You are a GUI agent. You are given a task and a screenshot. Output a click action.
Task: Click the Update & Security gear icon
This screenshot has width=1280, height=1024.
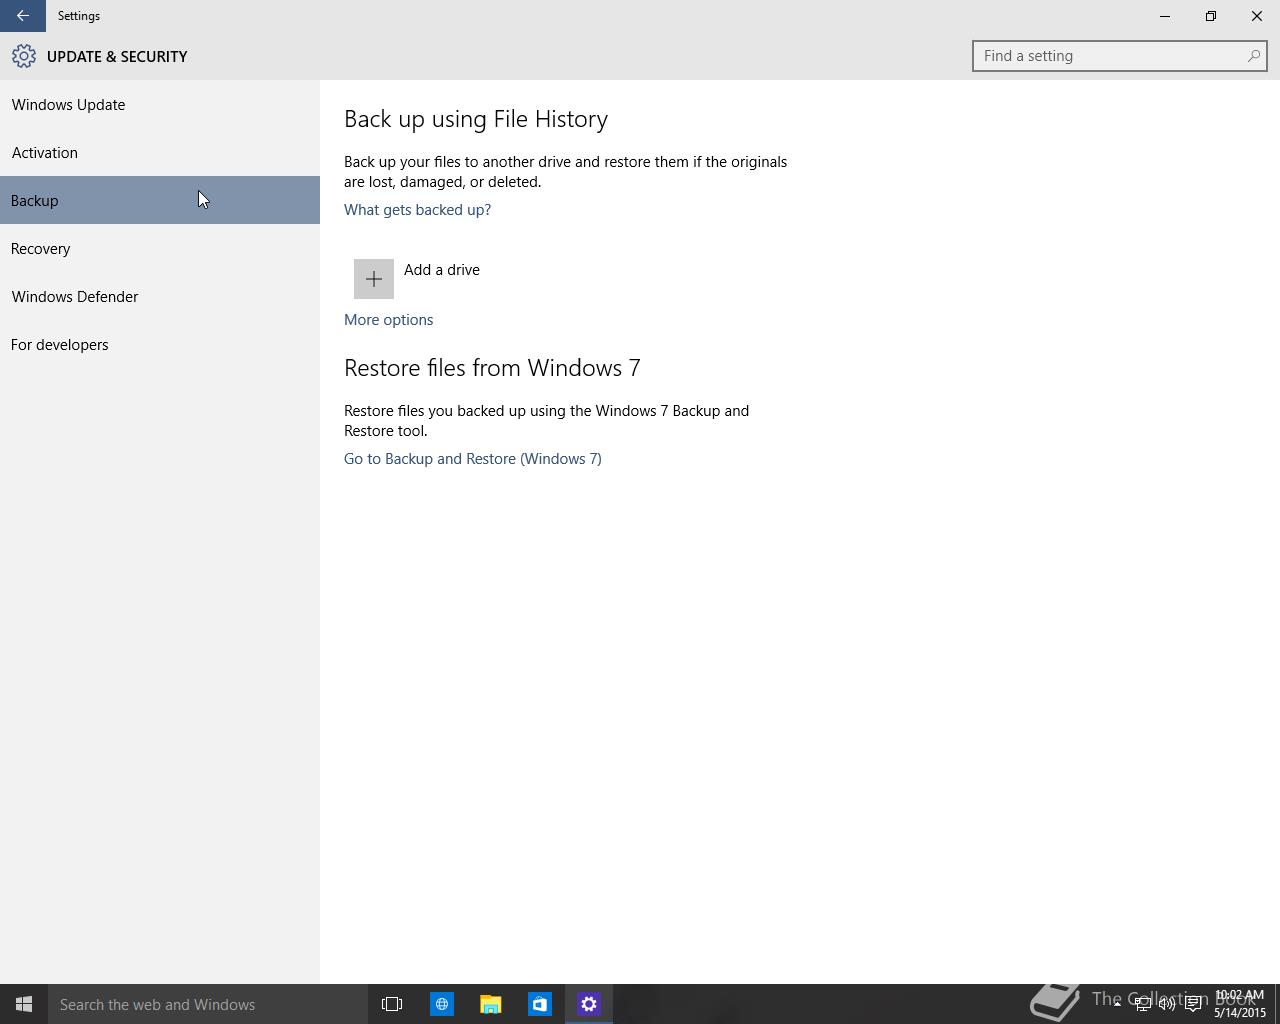tap(24, 56)
